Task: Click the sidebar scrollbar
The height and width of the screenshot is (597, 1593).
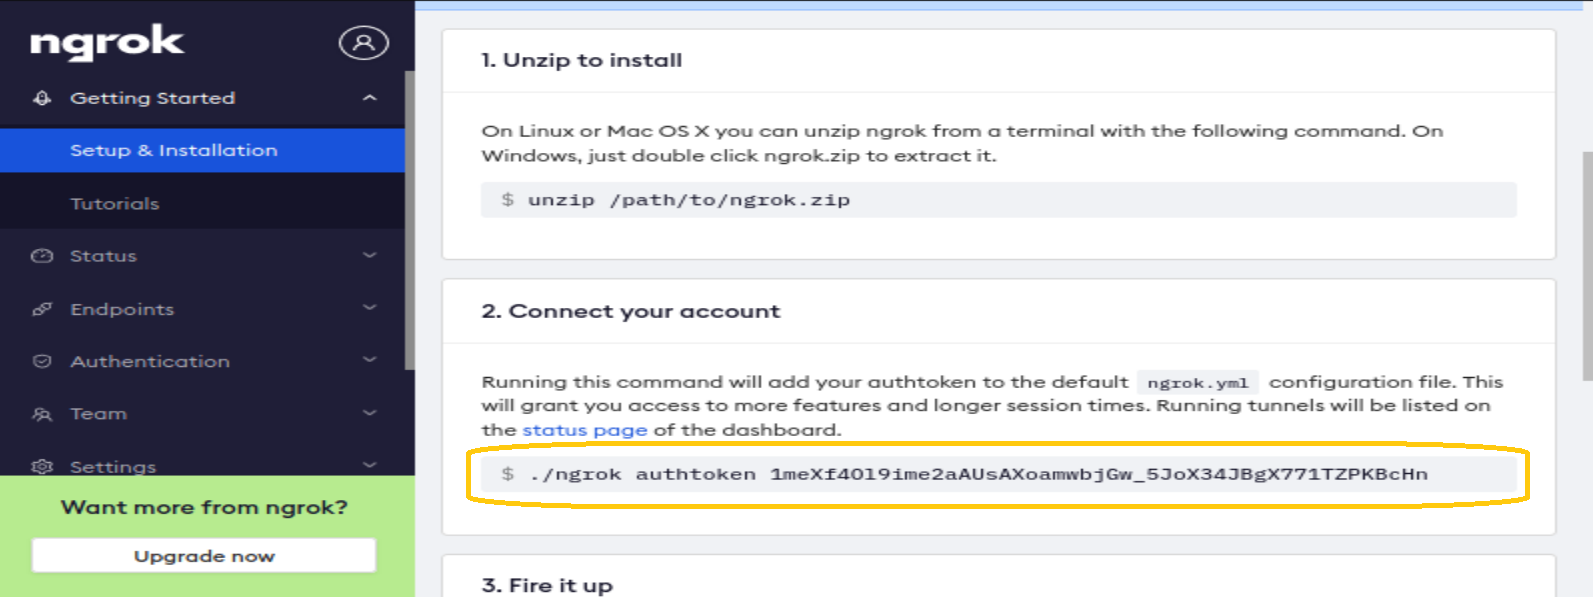Action: 409,220
